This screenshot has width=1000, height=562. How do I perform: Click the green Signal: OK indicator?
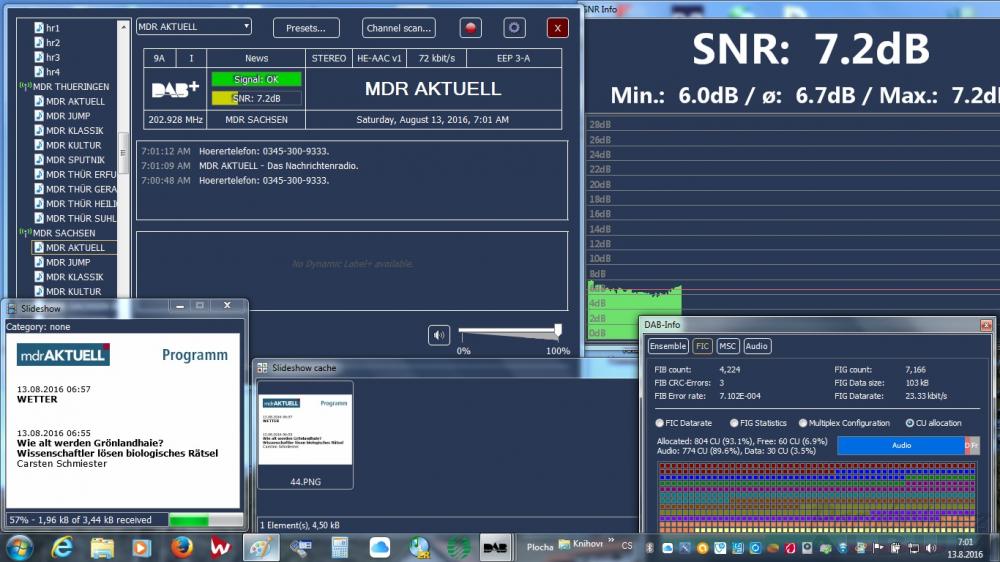[x=256, y=79]
